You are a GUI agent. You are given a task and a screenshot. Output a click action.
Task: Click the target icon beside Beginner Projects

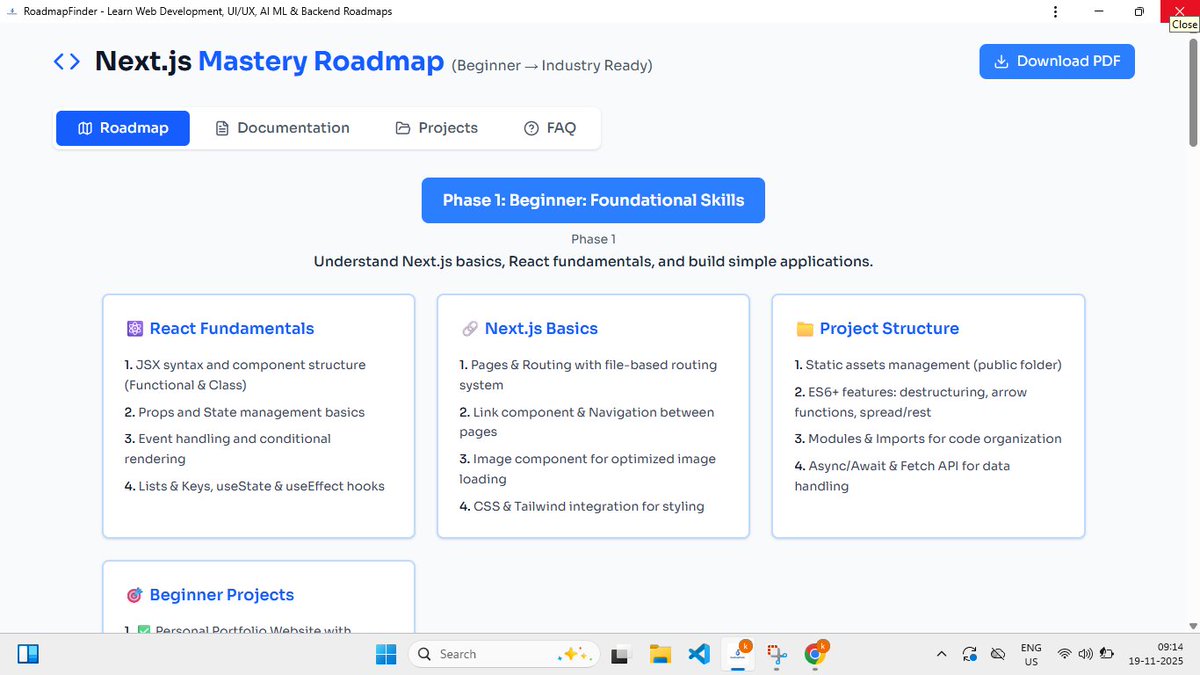point(135,595)
